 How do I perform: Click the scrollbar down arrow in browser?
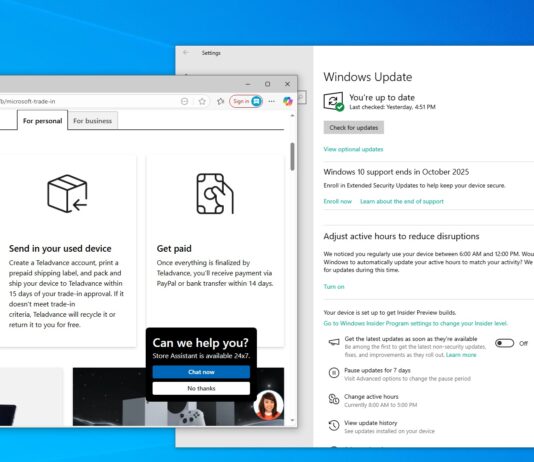pos(292,420)
